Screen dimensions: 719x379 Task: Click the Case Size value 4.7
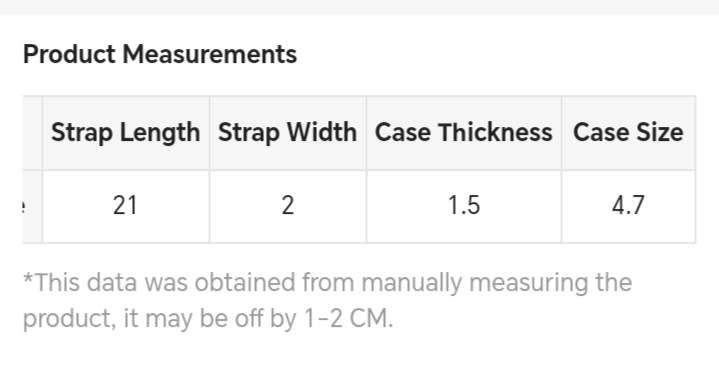click(x=628, y=205)
